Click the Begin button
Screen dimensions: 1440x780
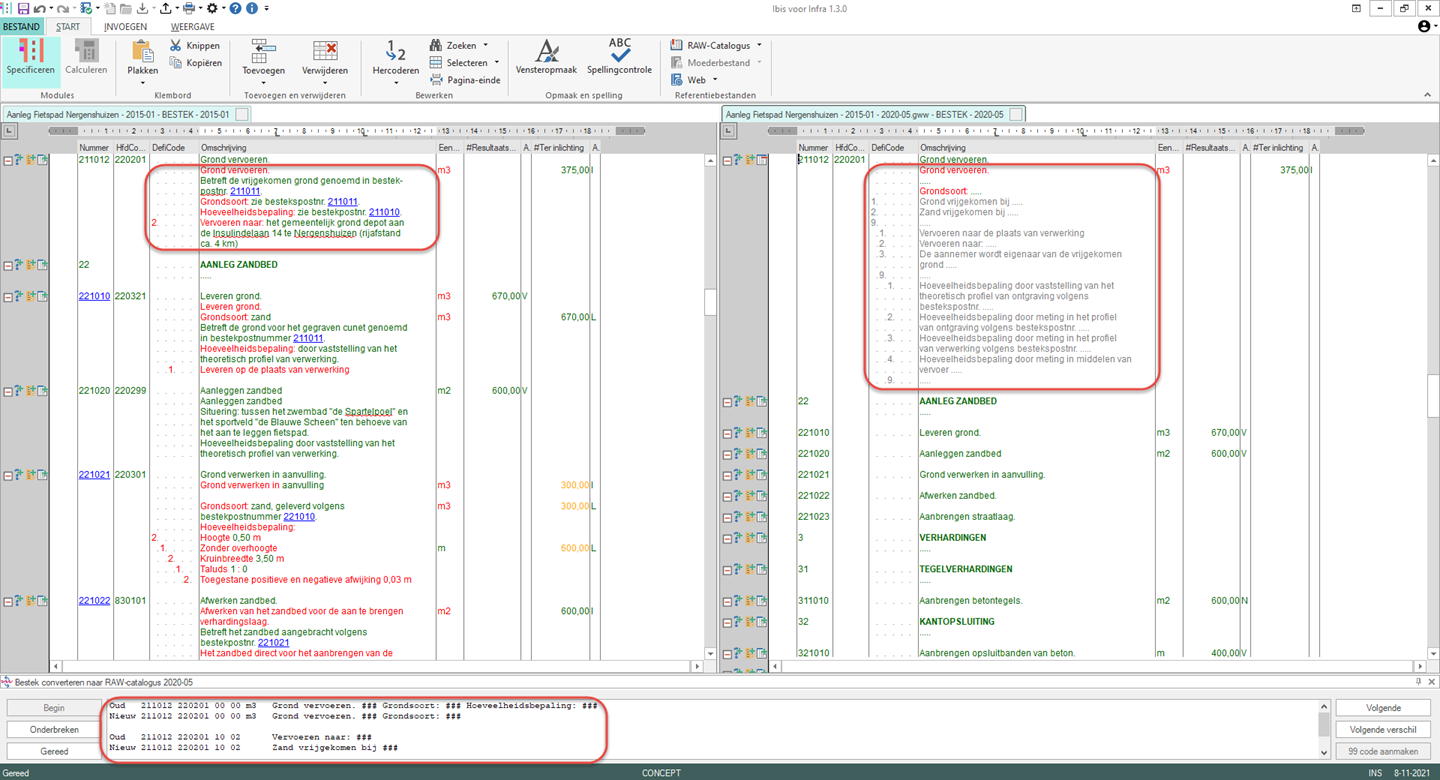coord(54,708)
